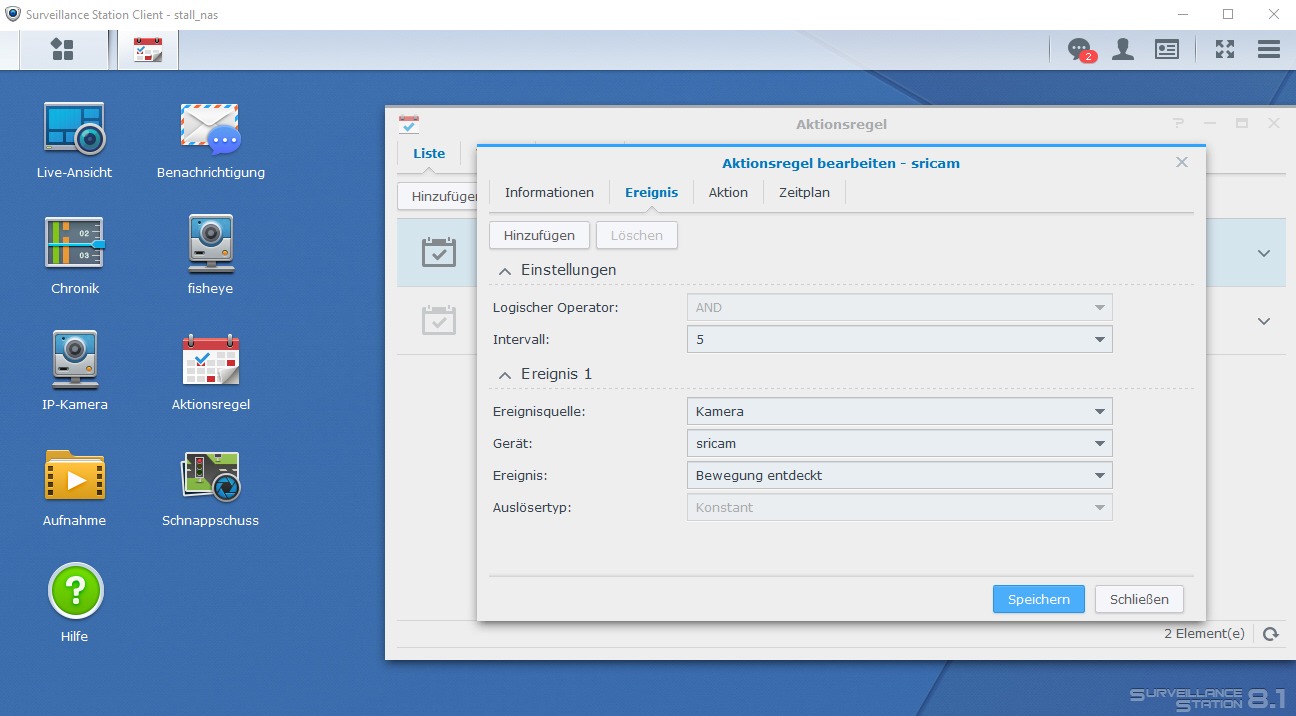Click the dialog title 'Aktionsregel bearbeiten - sricam'
The image size is (1296, 716).
(841, 163)
